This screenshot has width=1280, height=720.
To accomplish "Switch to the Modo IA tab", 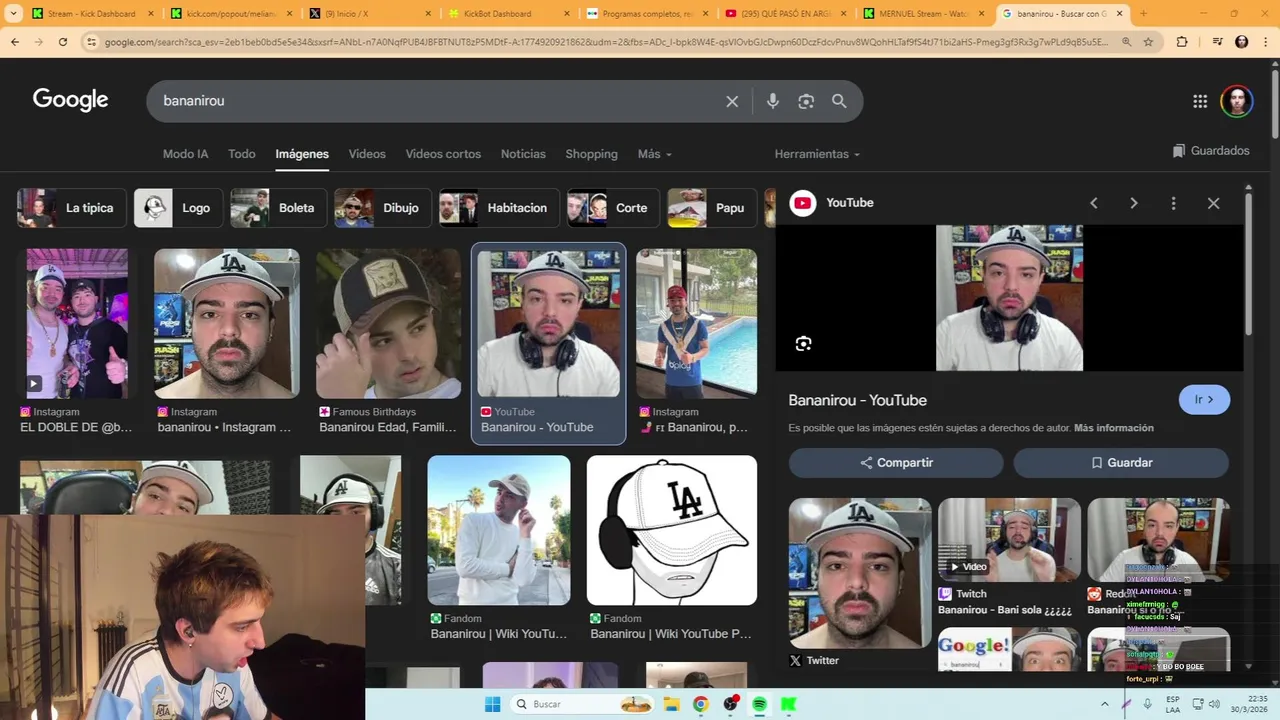I will tap(185, 154).
